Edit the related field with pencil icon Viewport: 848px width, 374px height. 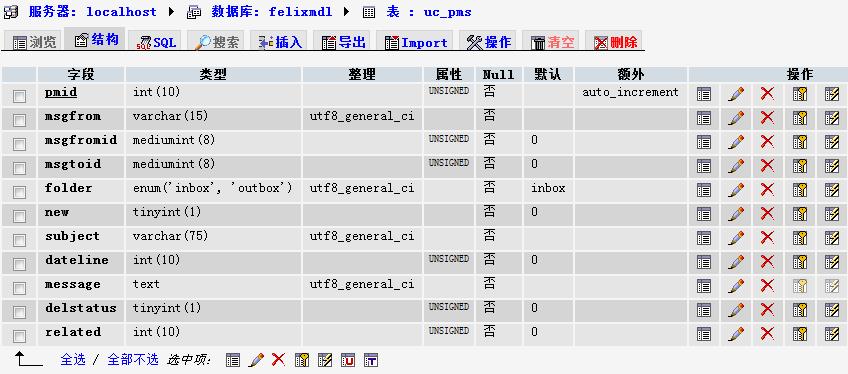click(736, 334)
